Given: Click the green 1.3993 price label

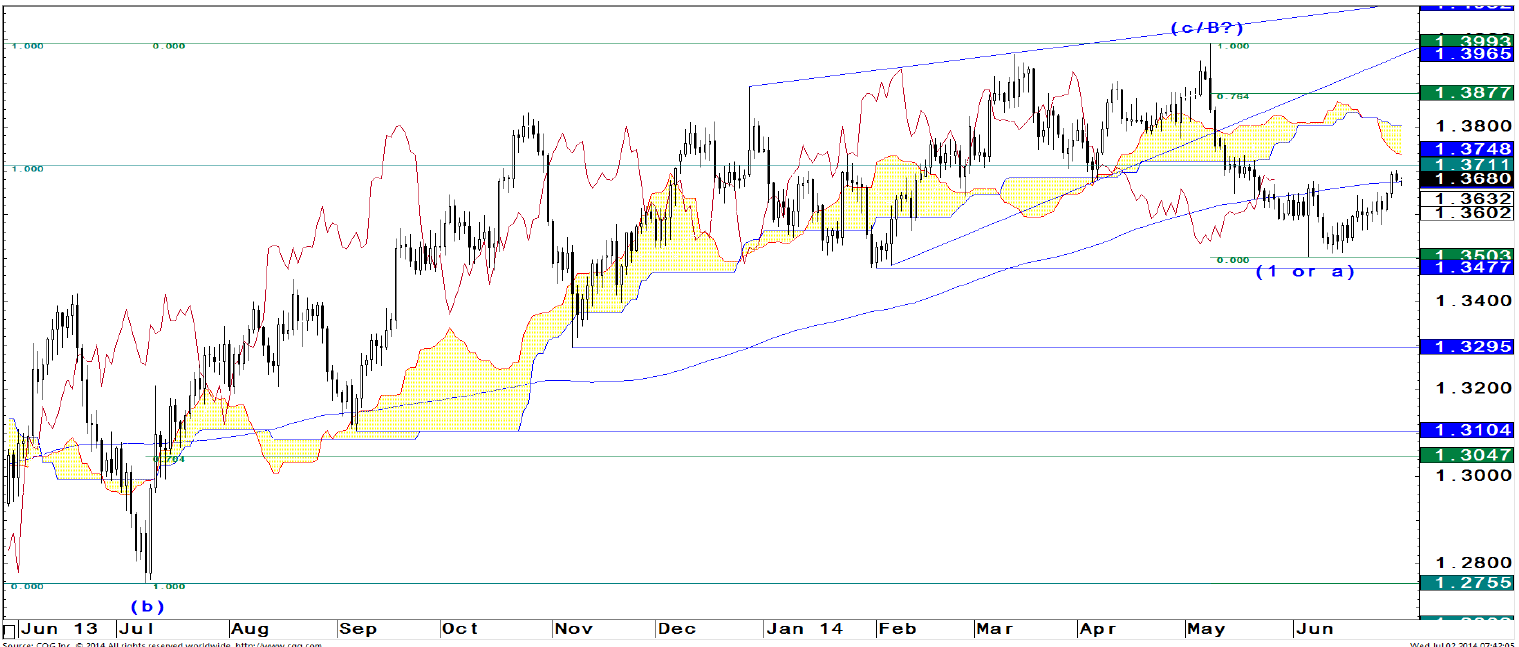Looking at the screenshot, I should (x=1467, y=41).
